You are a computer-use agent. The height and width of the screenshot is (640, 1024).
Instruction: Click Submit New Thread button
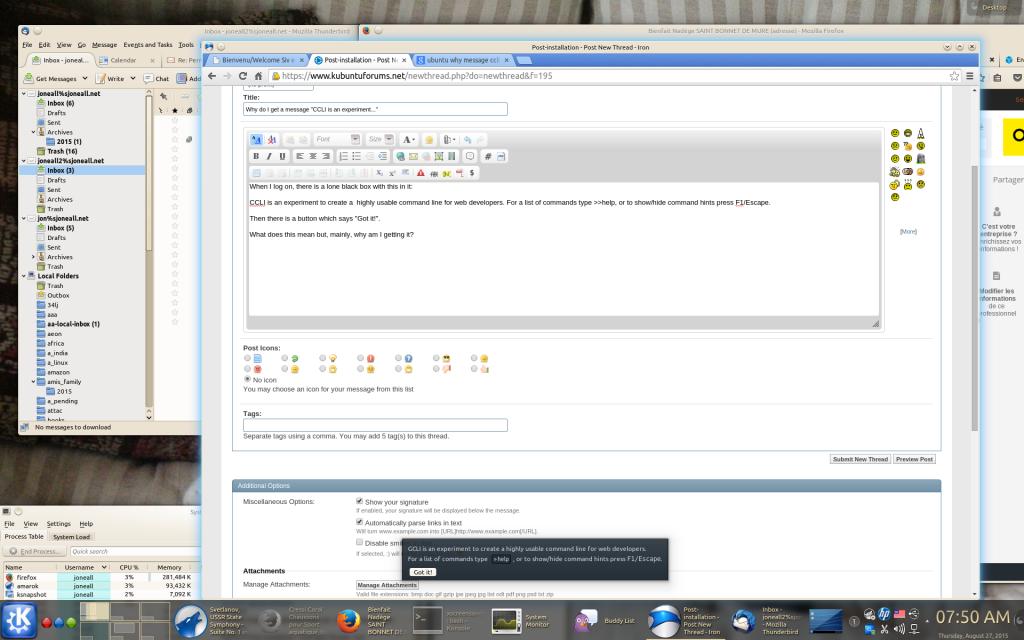pos(860,459)
